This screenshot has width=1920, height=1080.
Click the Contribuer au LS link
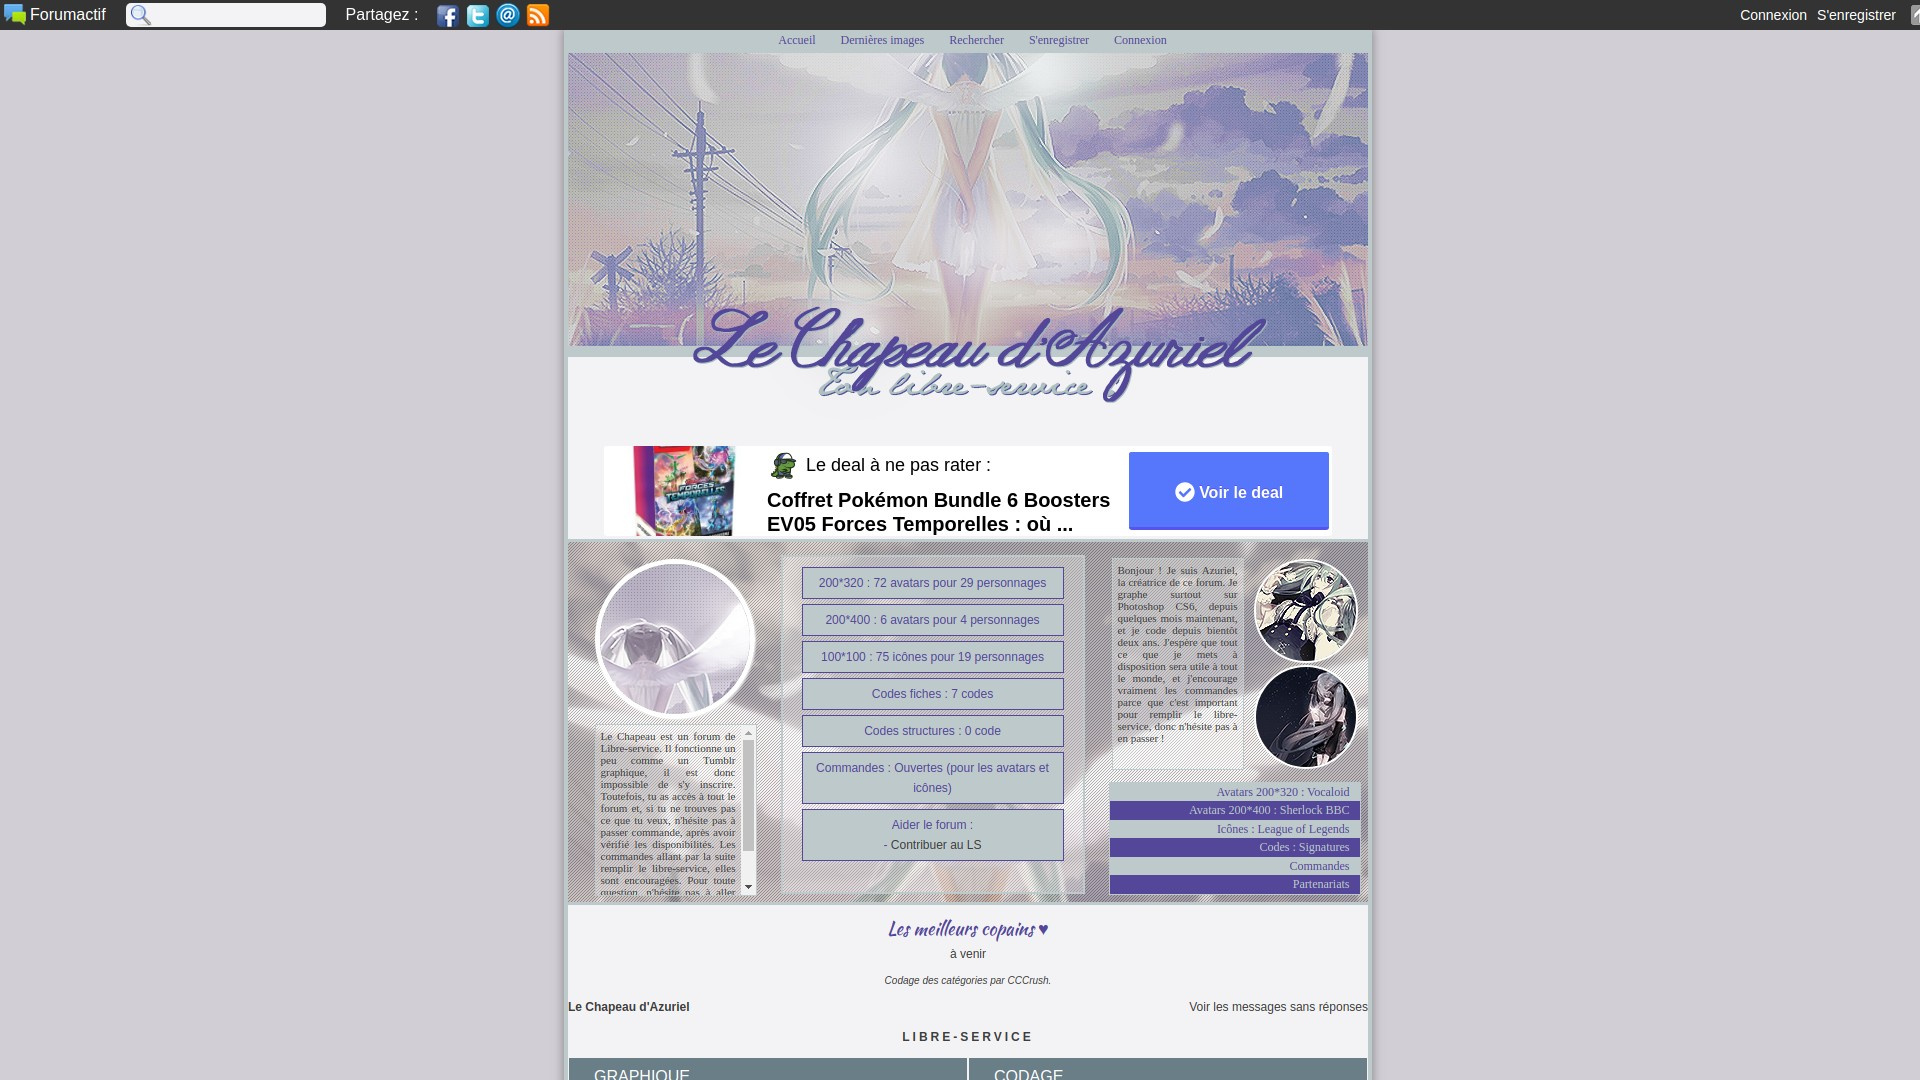click(x=936, y=845)
